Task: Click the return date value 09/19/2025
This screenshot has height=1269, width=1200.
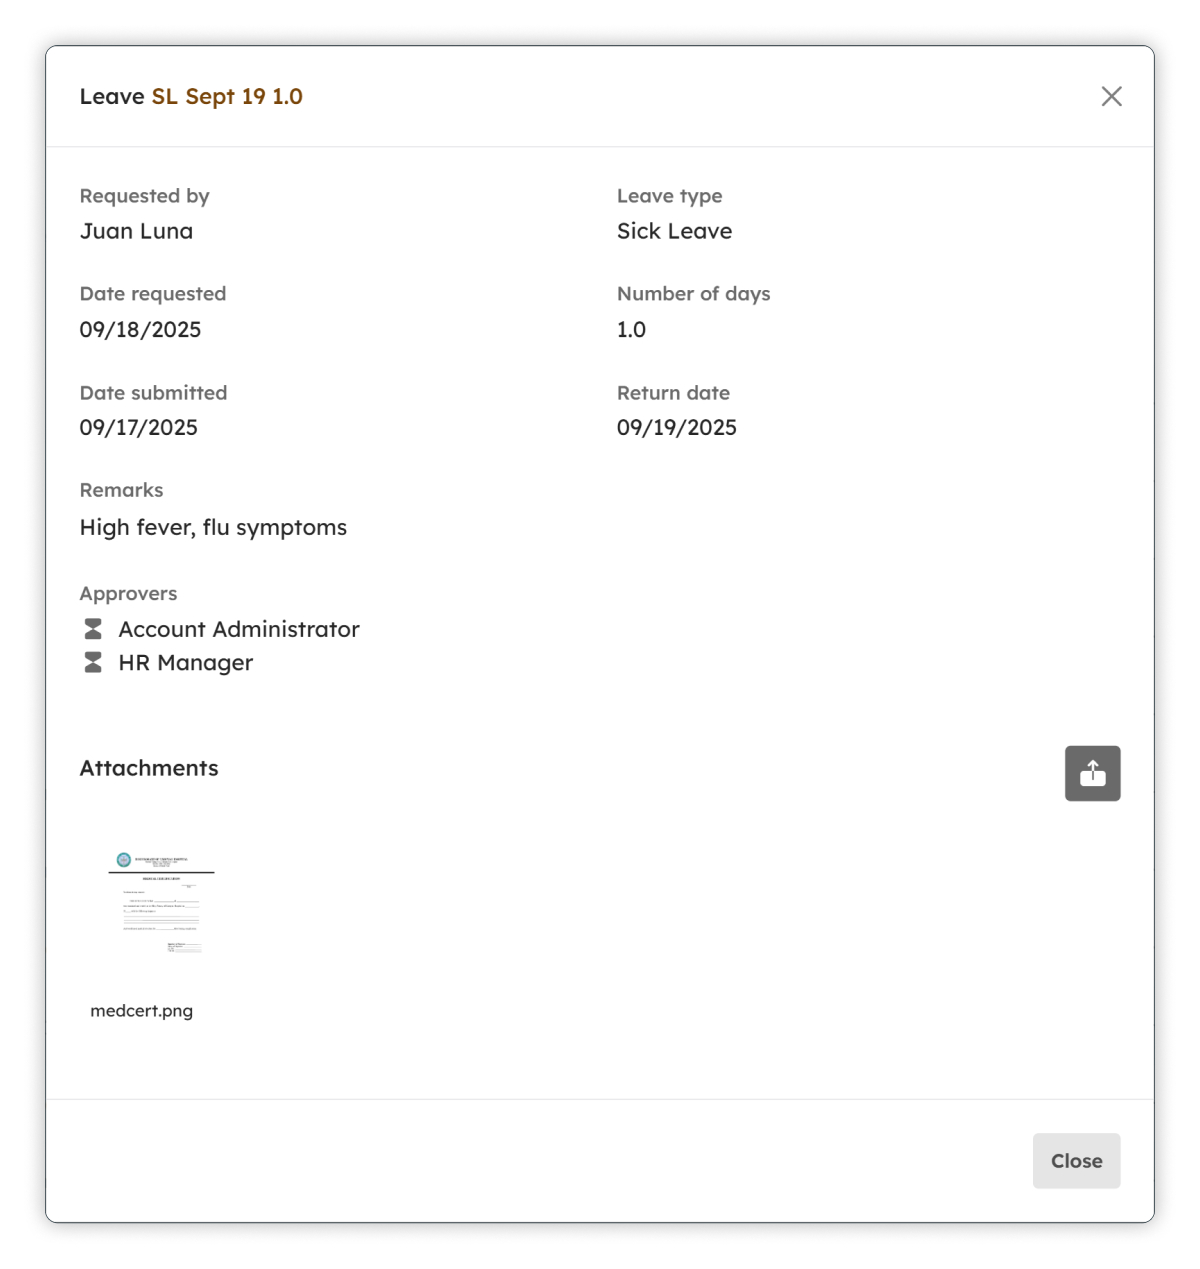Action: pyautogui.click(x=677, y=428)
